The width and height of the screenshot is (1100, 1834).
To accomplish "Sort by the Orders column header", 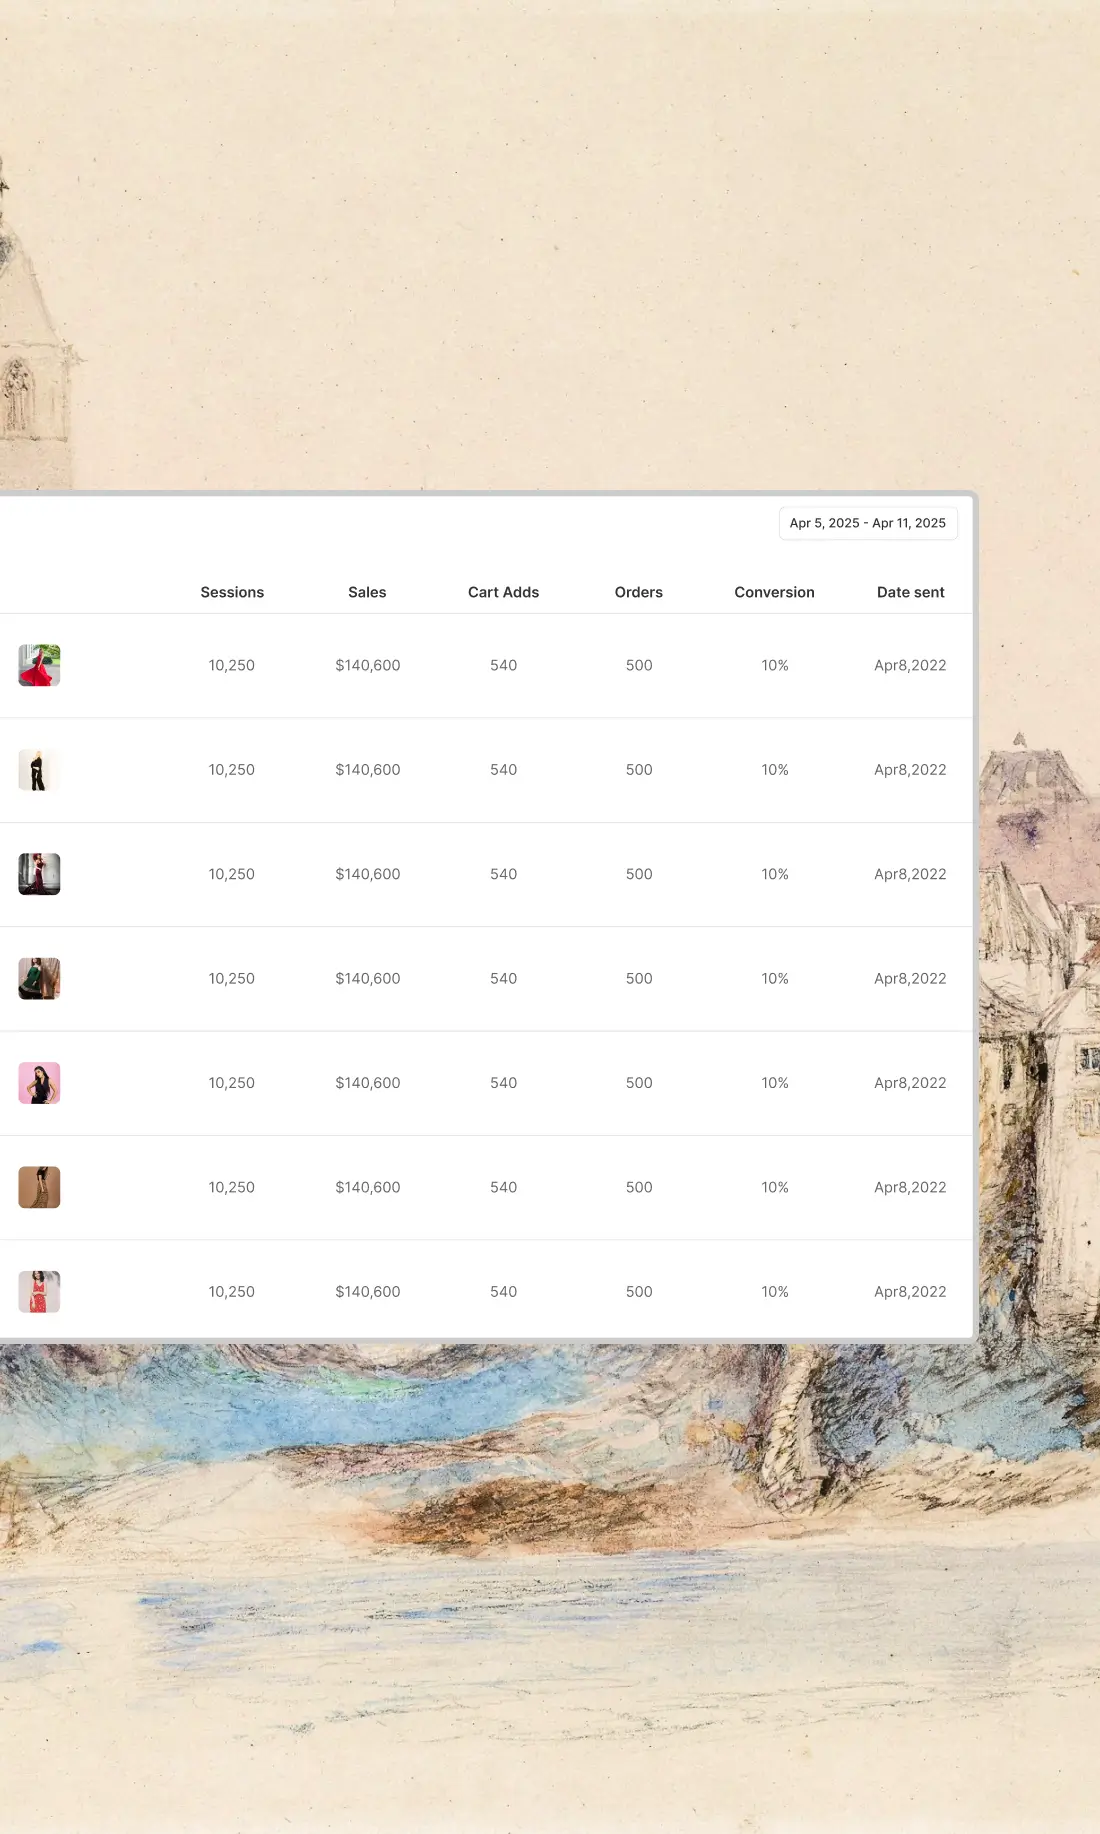I will 639,592.
